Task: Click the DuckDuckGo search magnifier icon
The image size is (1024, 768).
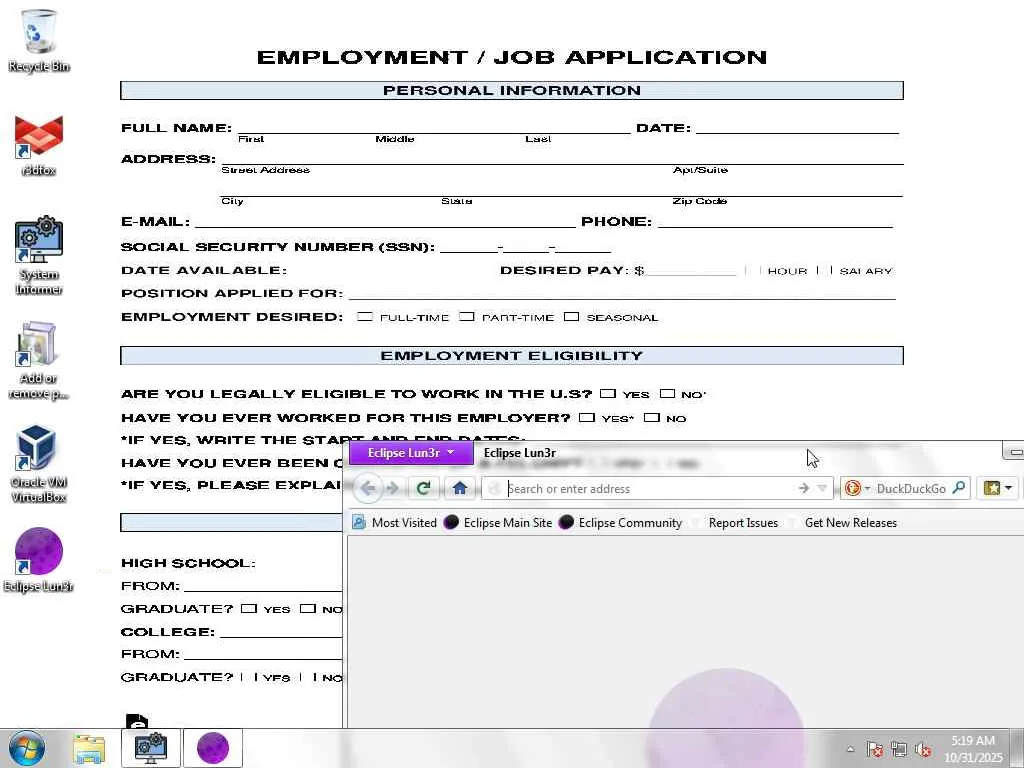Action: pos(958,488)
